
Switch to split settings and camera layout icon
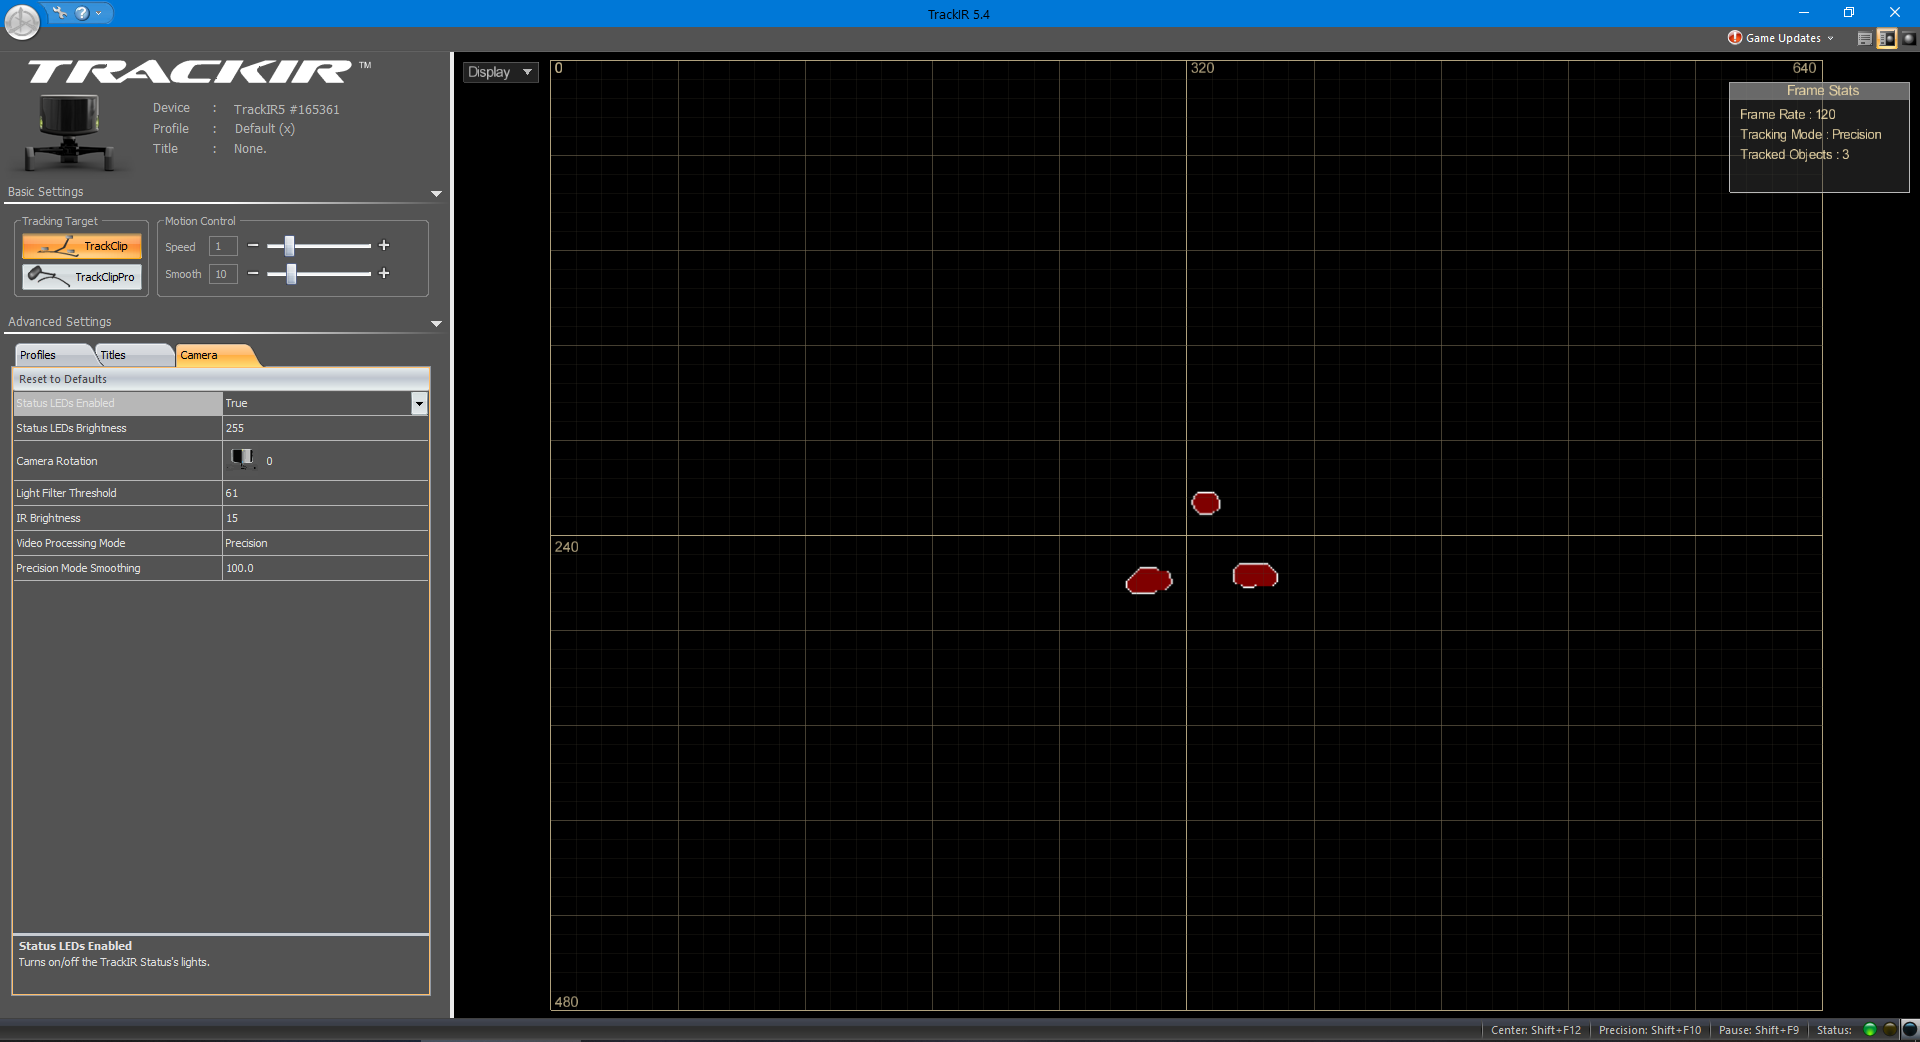[x=1887, y=39]
